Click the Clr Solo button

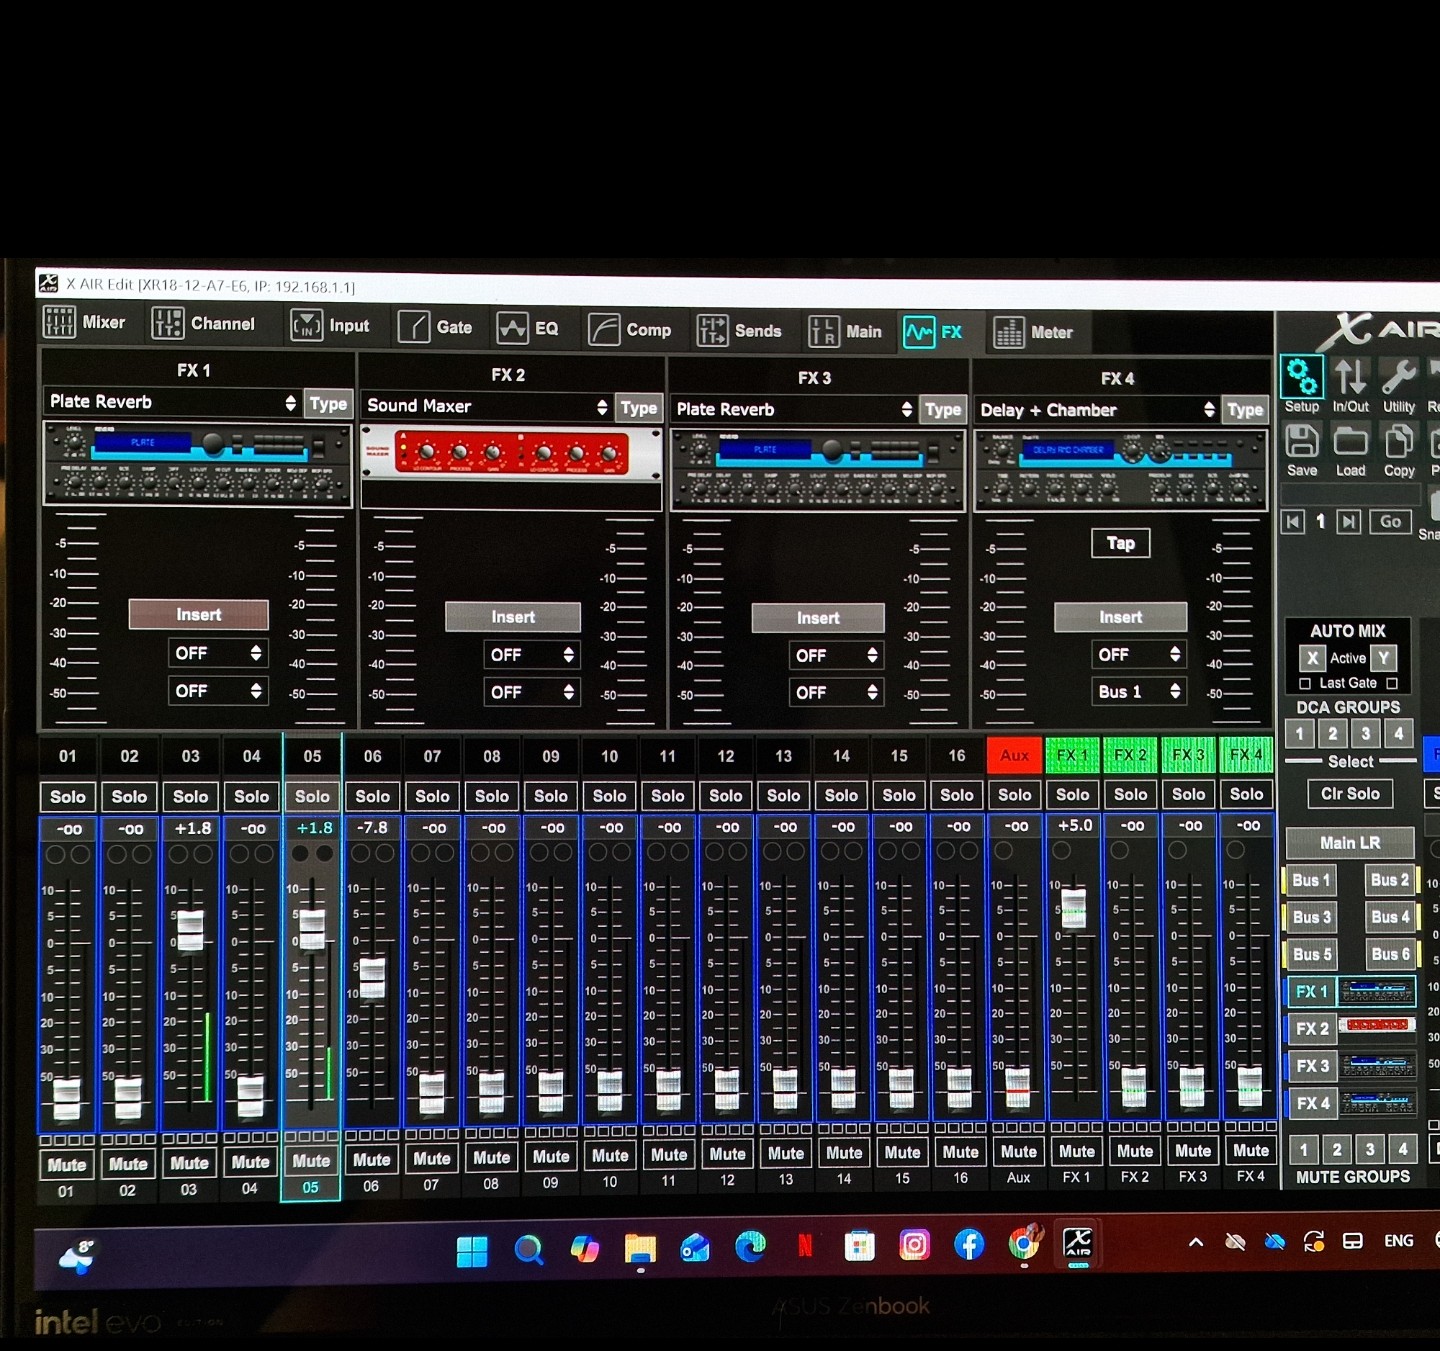pos(1350,793)
